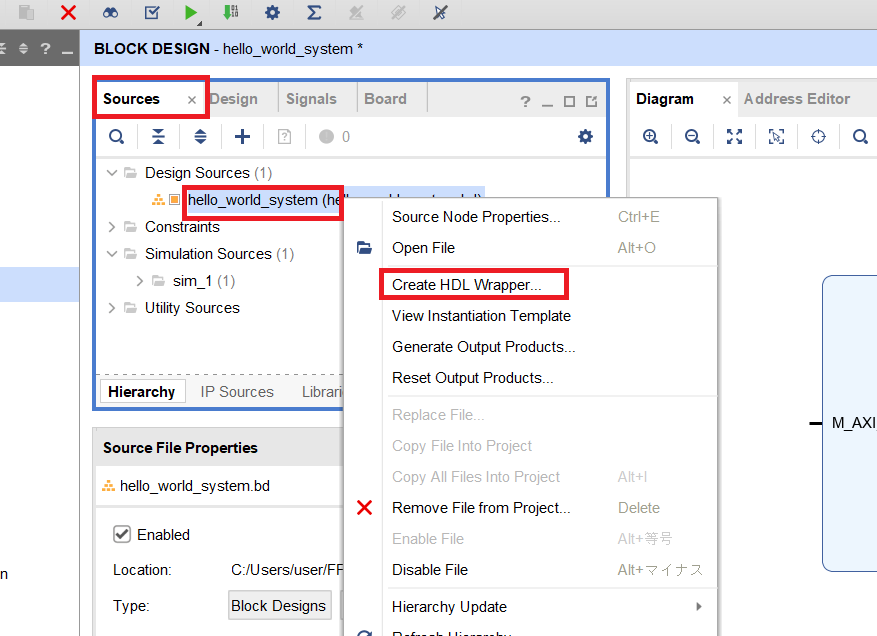
Task: Open left panel help question mark
Action: pos(45,49)
